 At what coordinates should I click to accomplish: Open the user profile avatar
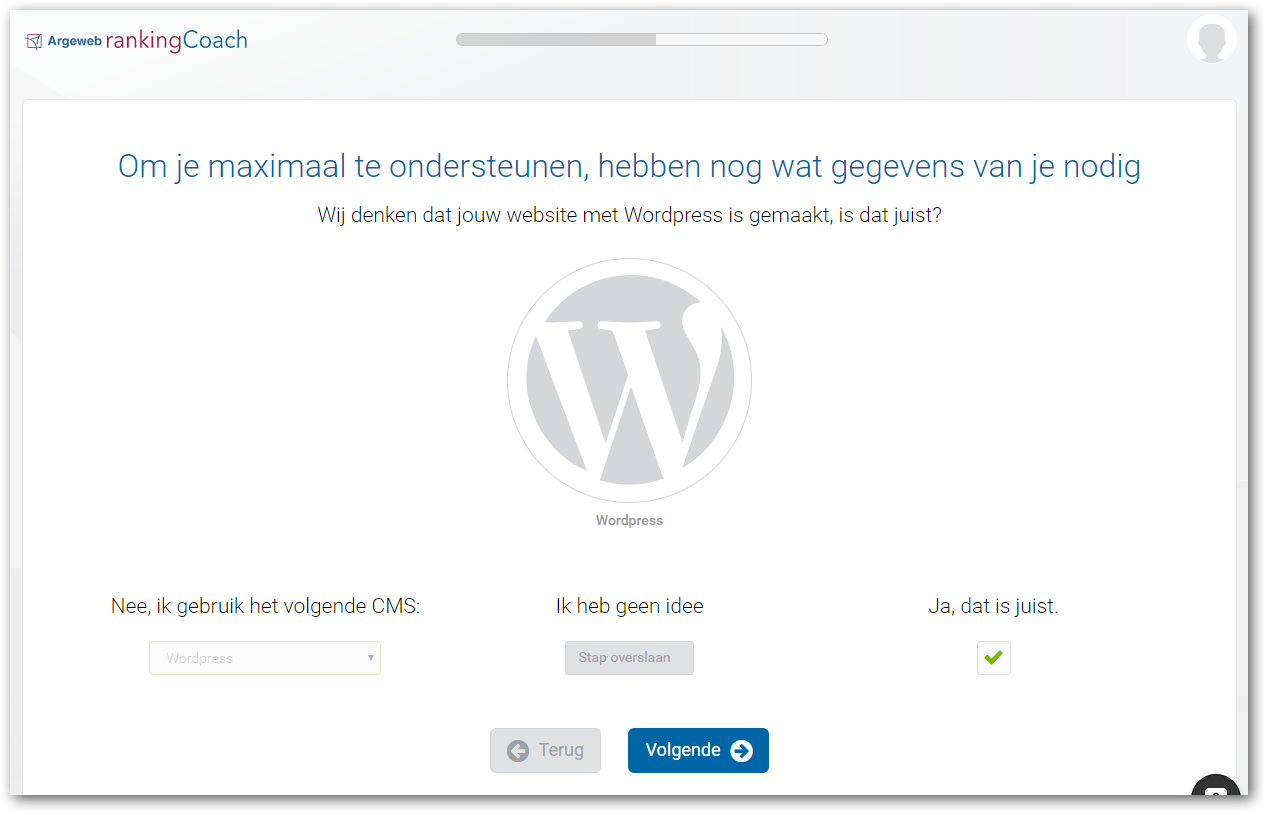pyautogui.click(x=1211, y=39)
